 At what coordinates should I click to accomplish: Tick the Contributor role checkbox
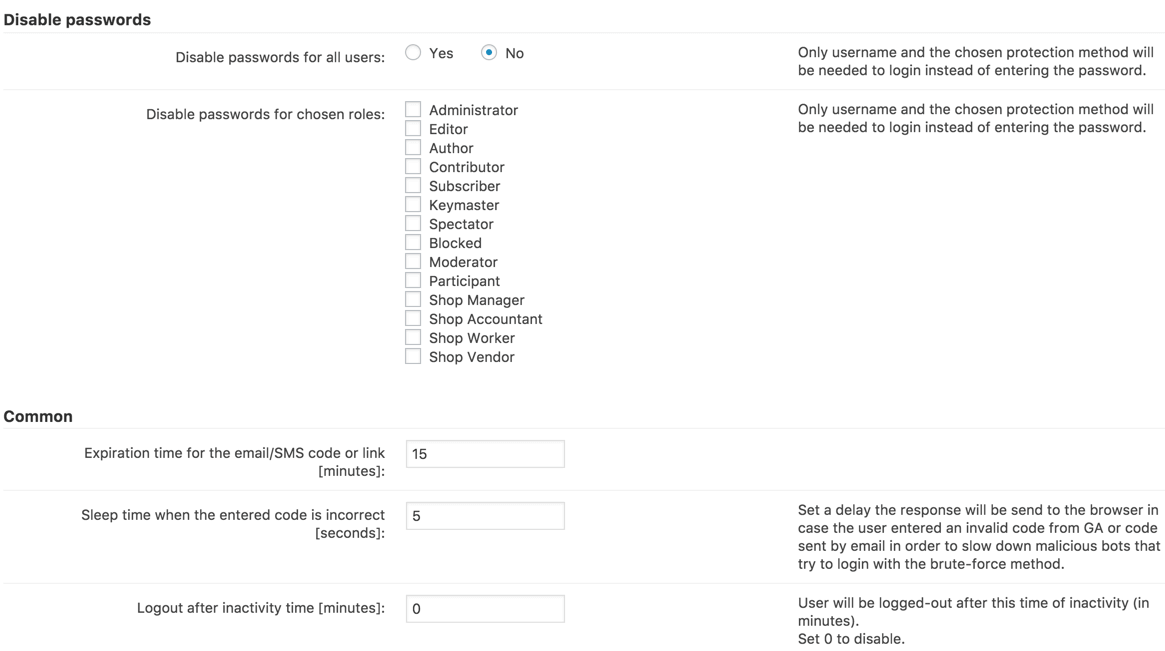[413, 166]
